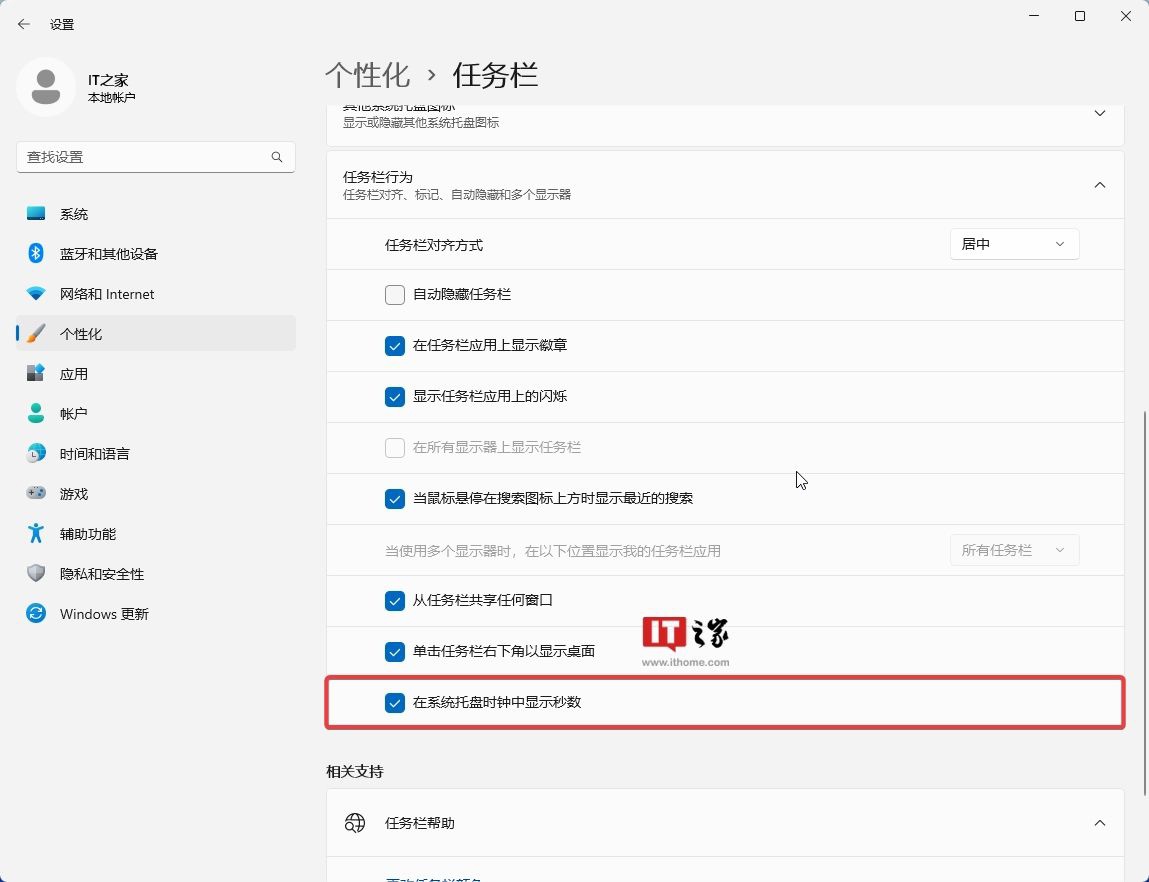The height and width of the screenshot is (882, 1149).
Task: Open 系统 (System) settings from sidebar
Action: [73, 213]
